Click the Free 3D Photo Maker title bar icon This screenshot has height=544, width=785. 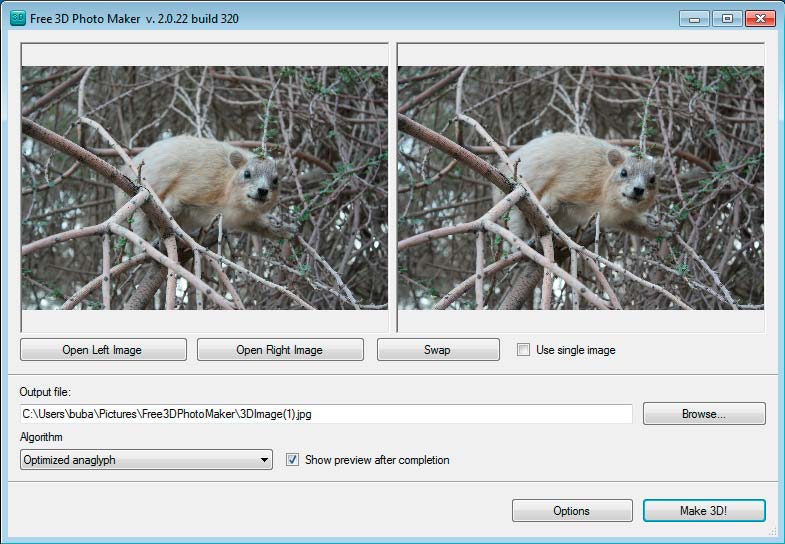click(18, 19)
